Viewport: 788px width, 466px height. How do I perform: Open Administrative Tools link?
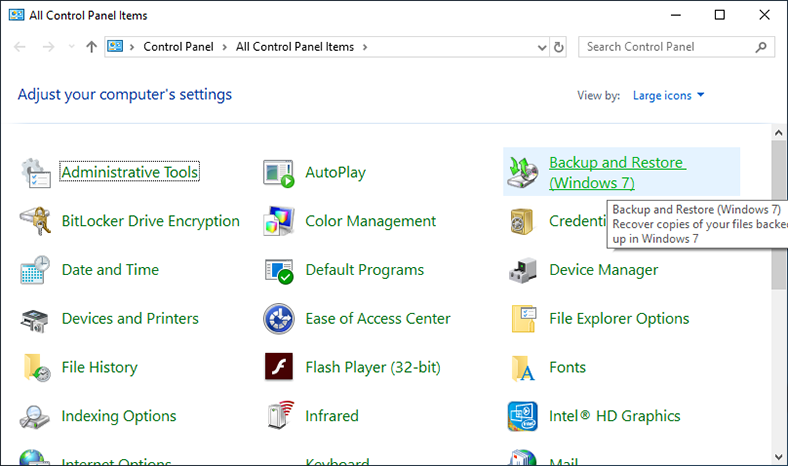coord(130,172)
